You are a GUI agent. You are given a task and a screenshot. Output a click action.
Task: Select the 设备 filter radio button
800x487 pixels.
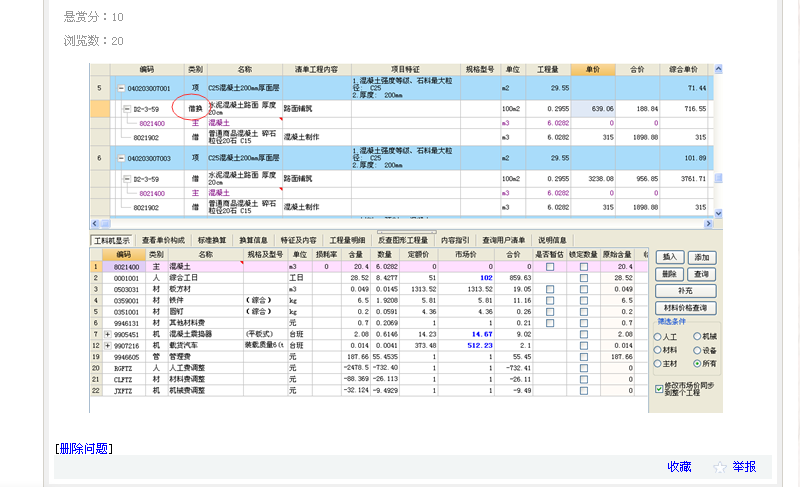pyautogui.click(x=697, y=350)
